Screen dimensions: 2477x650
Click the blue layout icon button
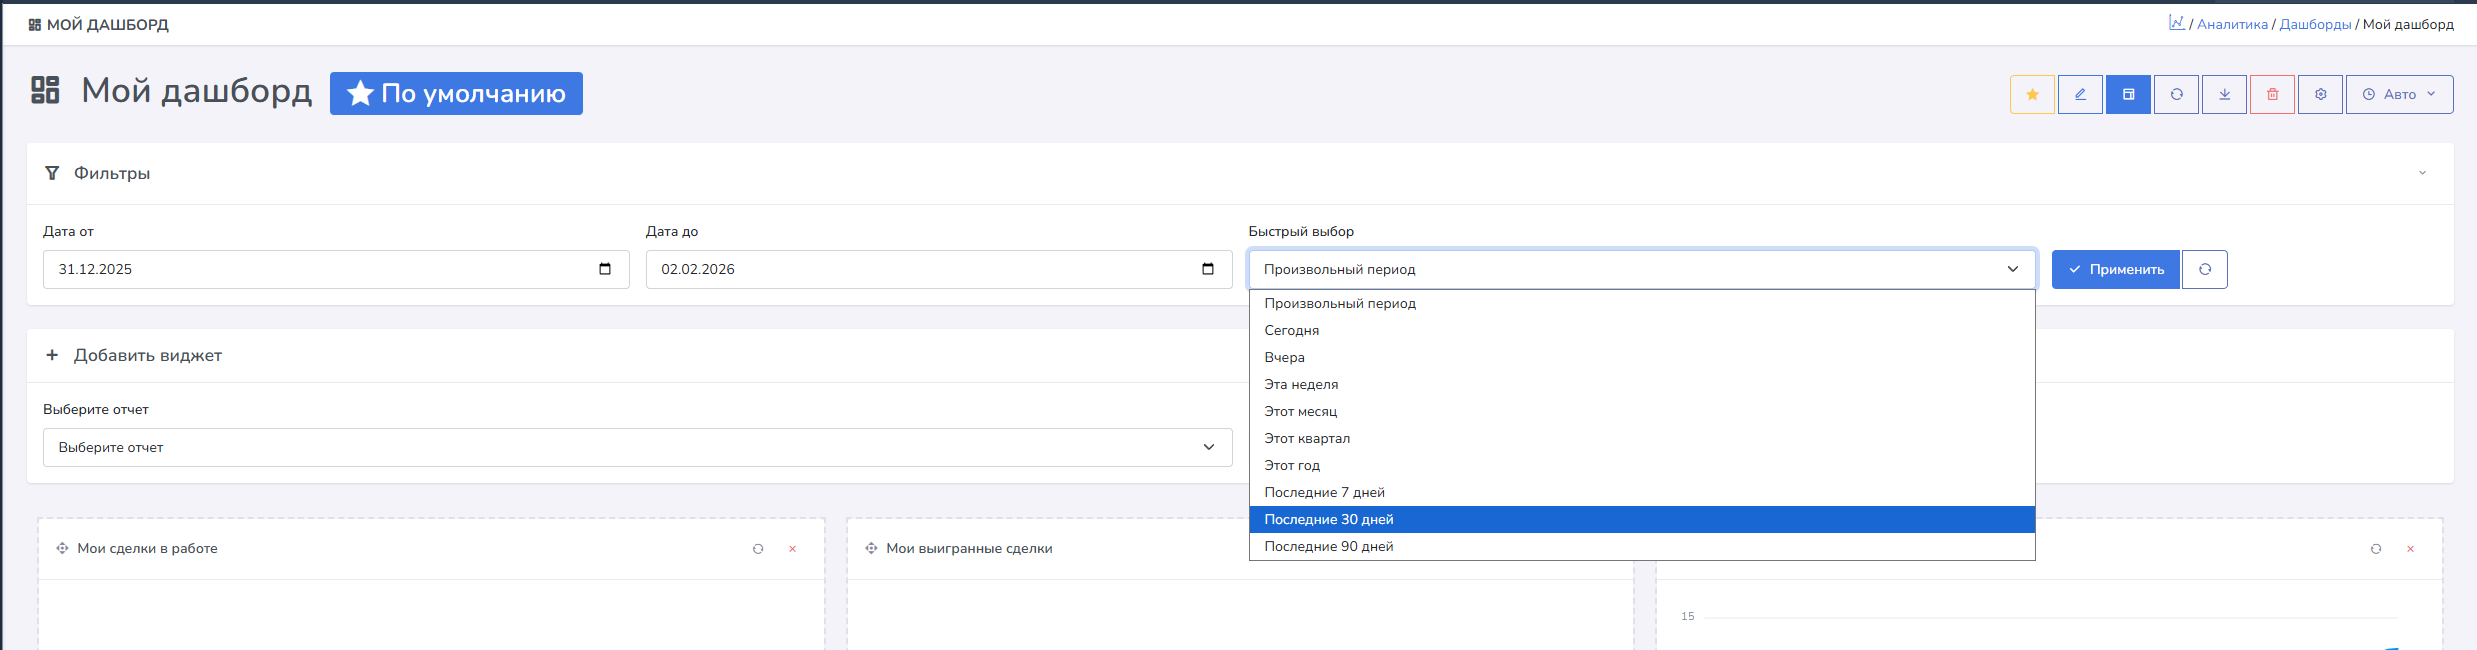click(2128, 94)
